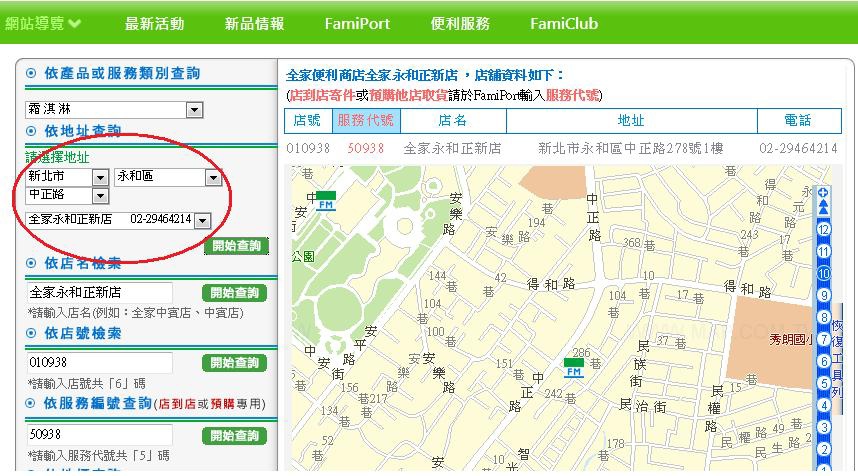The image size is (858, 476).
Task: Click the service code input 50938
Action: click(x=99, y=434)
